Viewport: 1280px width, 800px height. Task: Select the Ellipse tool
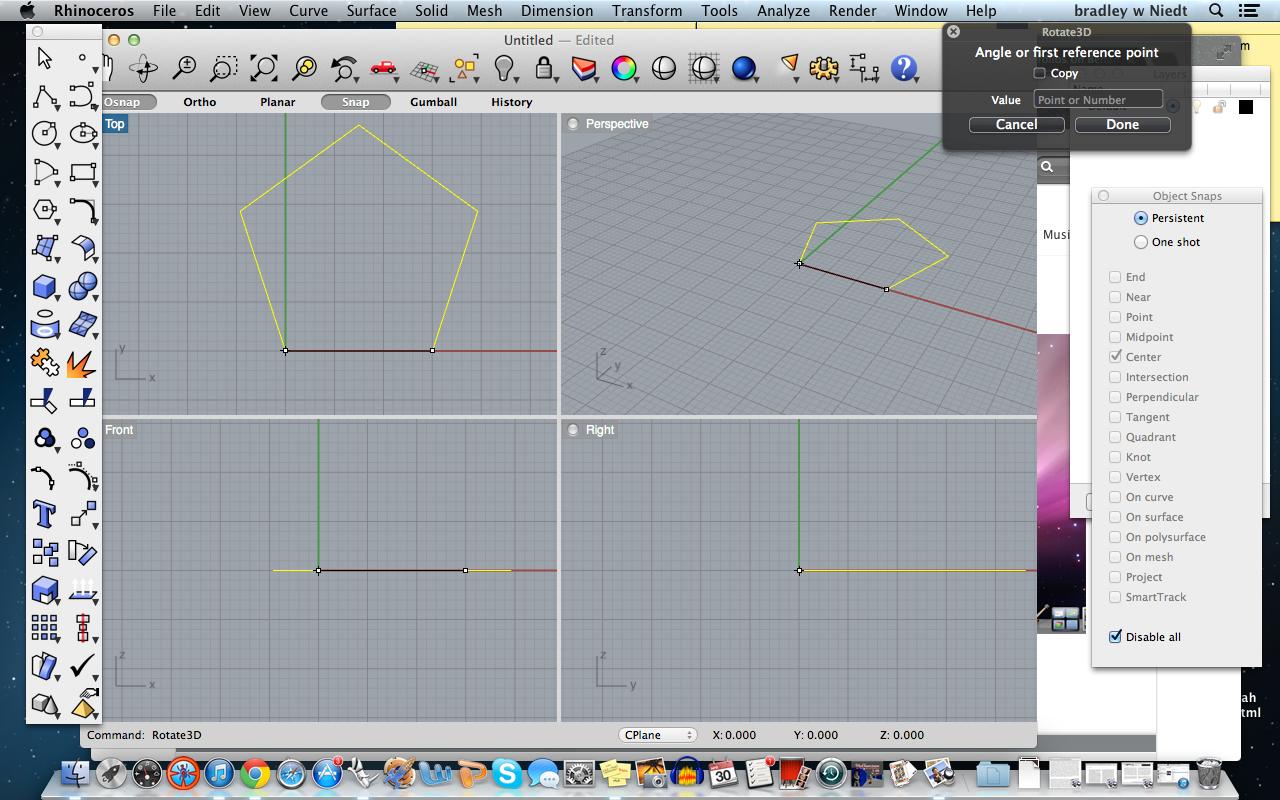[x=82, y=133]
